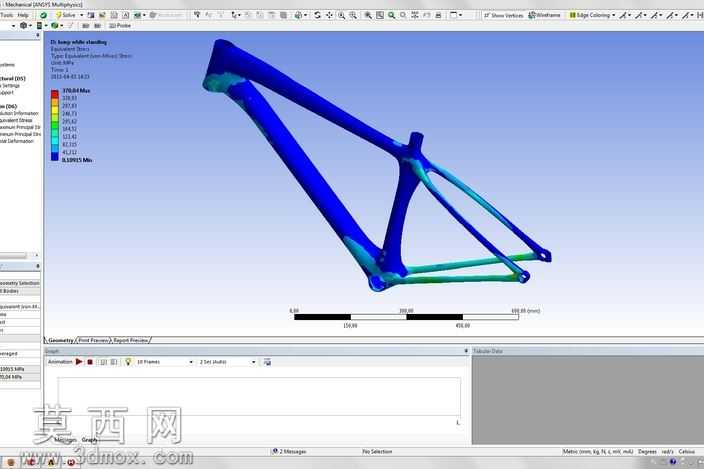Screen dimensions: 704x469
Task: Select Equivalent Stress in the outline tree
Action: [x=16, y=120]
